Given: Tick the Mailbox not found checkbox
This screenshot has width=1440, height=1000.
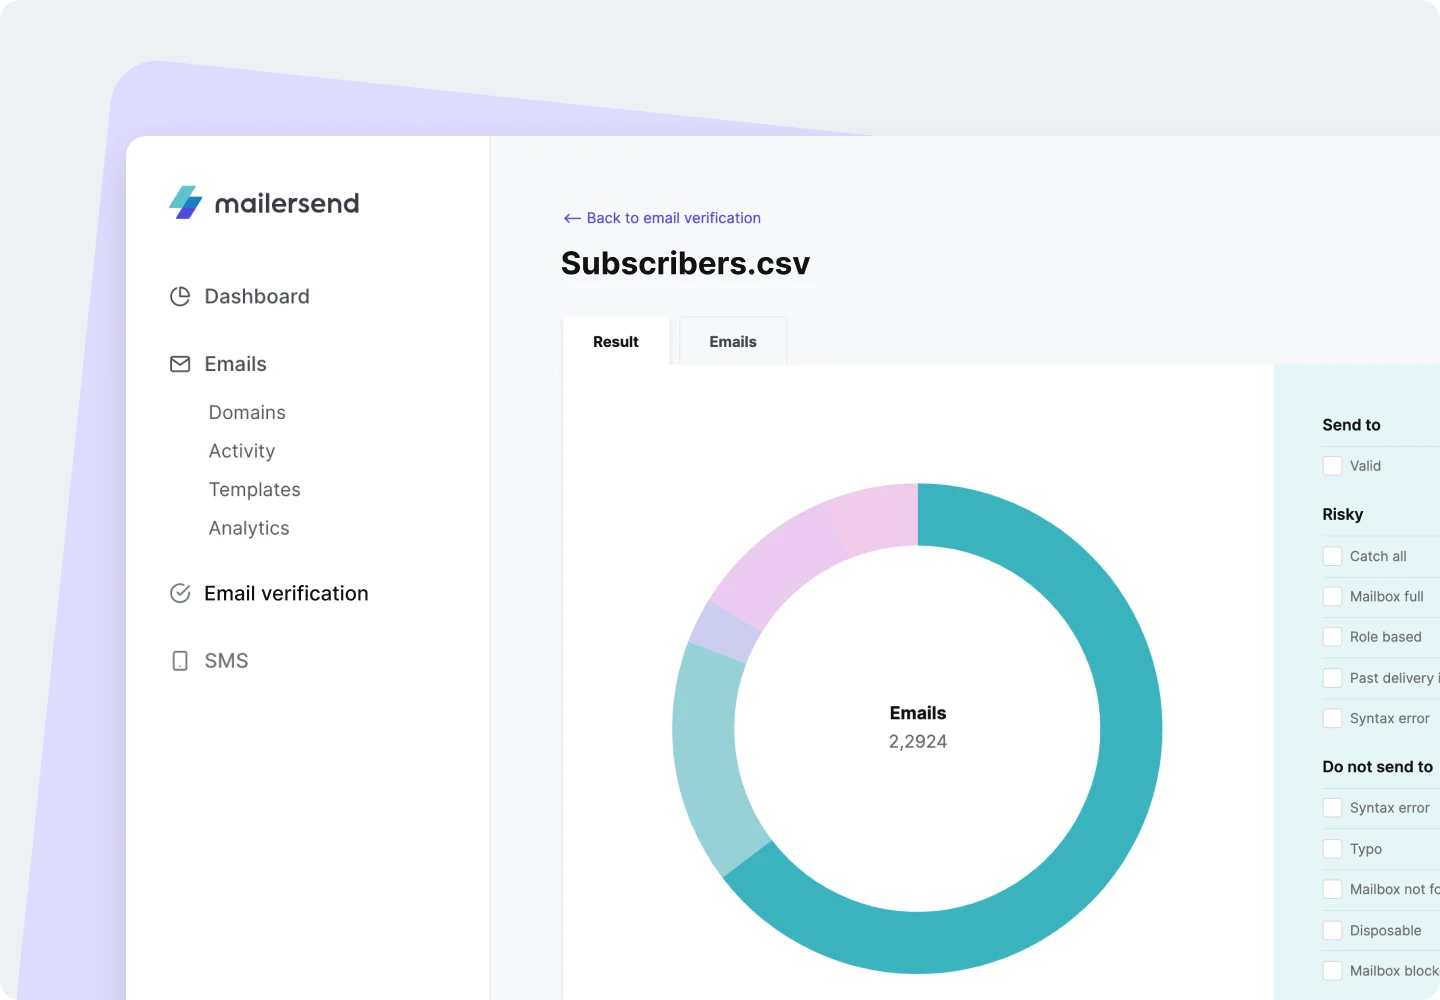Looking at the screenshot, I should pos(1332,889).
